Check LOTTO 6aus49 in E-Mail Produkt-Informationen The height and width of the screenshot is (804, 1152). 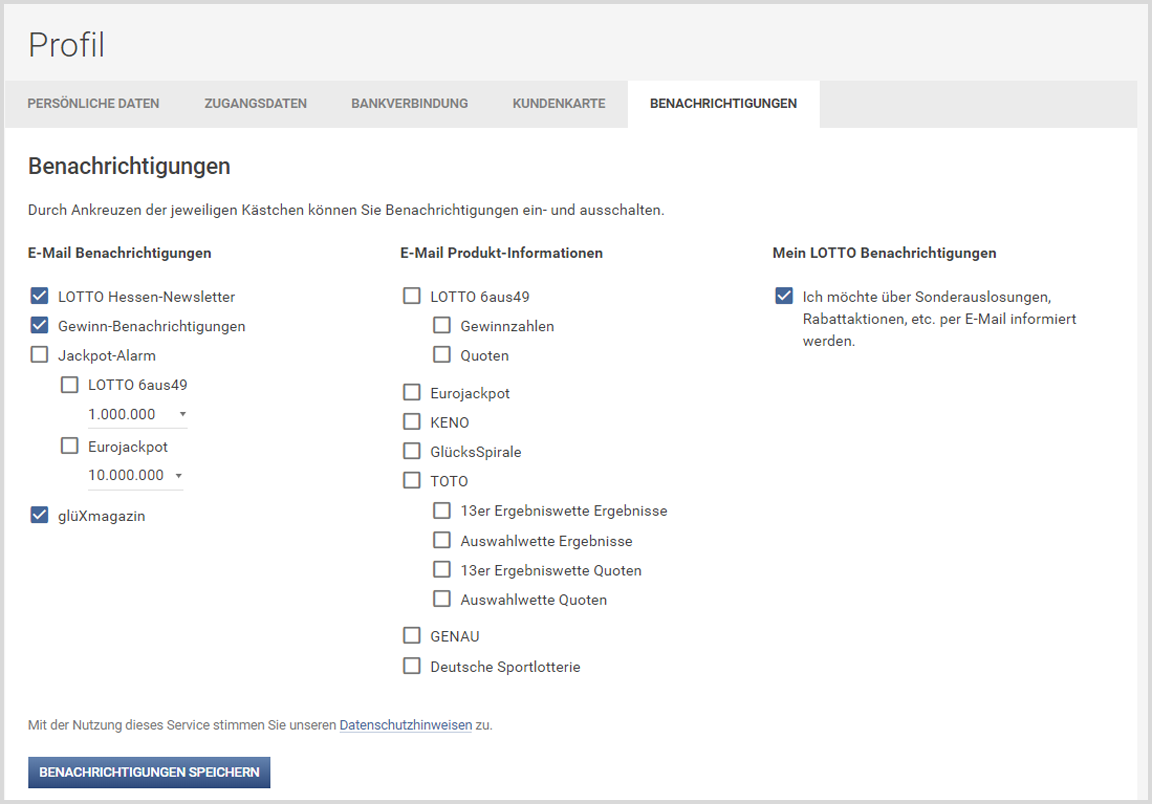pyautogui.click(x=412, y=295)
